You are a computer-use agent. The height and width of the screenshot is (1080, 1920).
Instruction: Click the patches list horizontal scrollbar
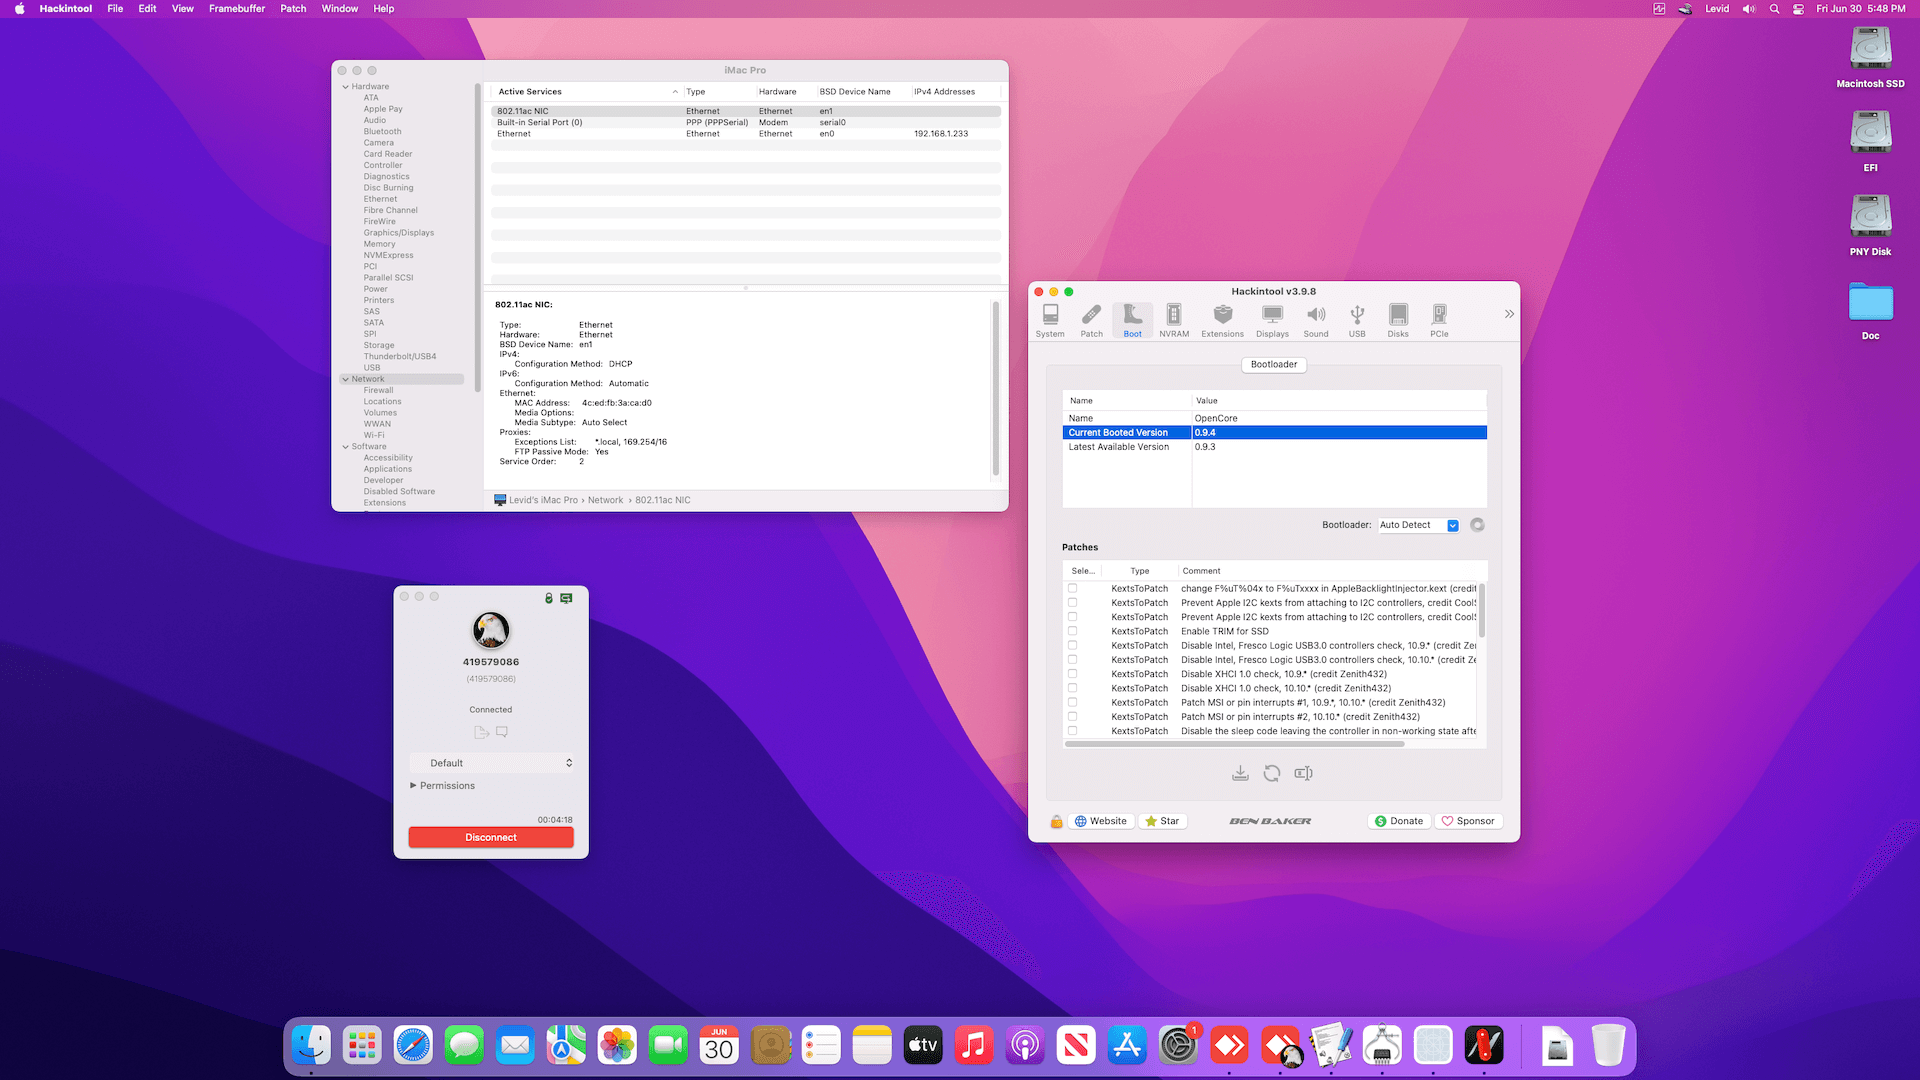[x=1234, y=744]
